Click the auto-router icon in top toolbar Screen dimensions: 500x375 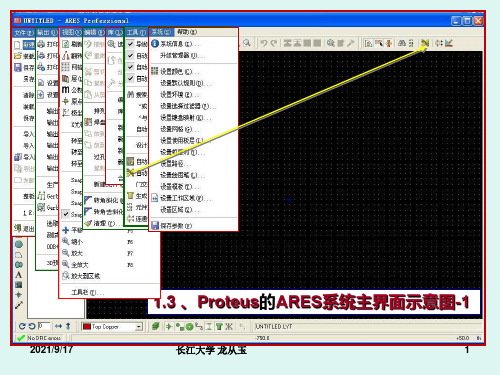(x=425, y=43)
